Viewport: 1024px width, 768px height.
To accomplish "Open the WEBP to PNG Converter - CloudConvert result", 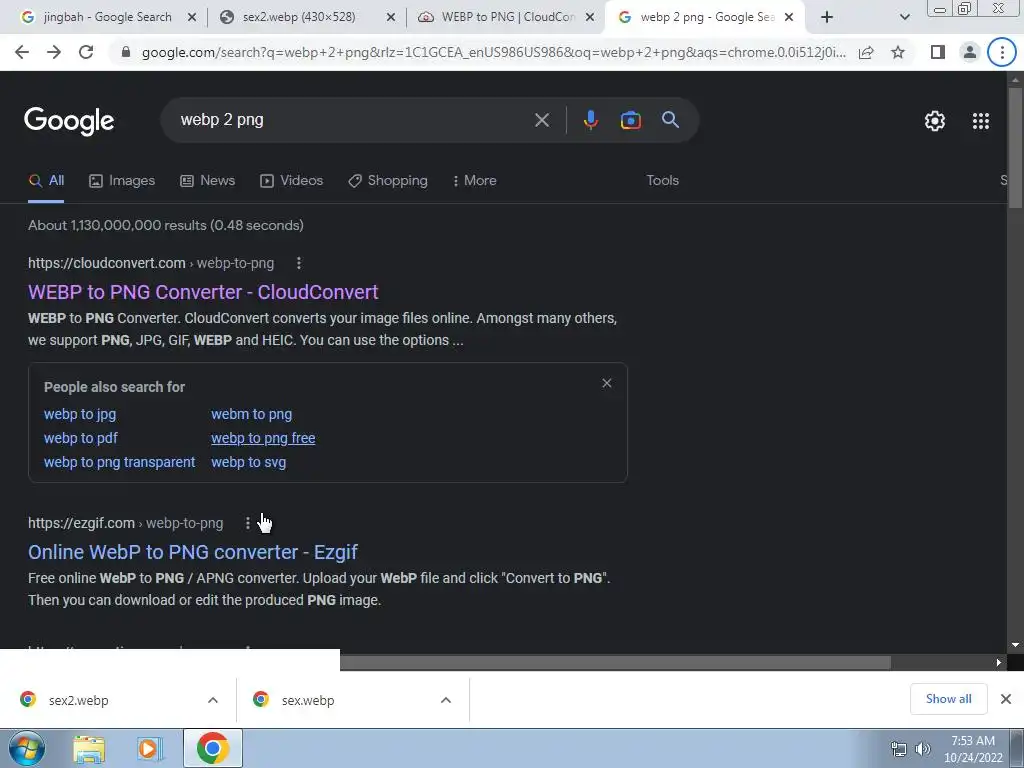I will pos(203,292).
